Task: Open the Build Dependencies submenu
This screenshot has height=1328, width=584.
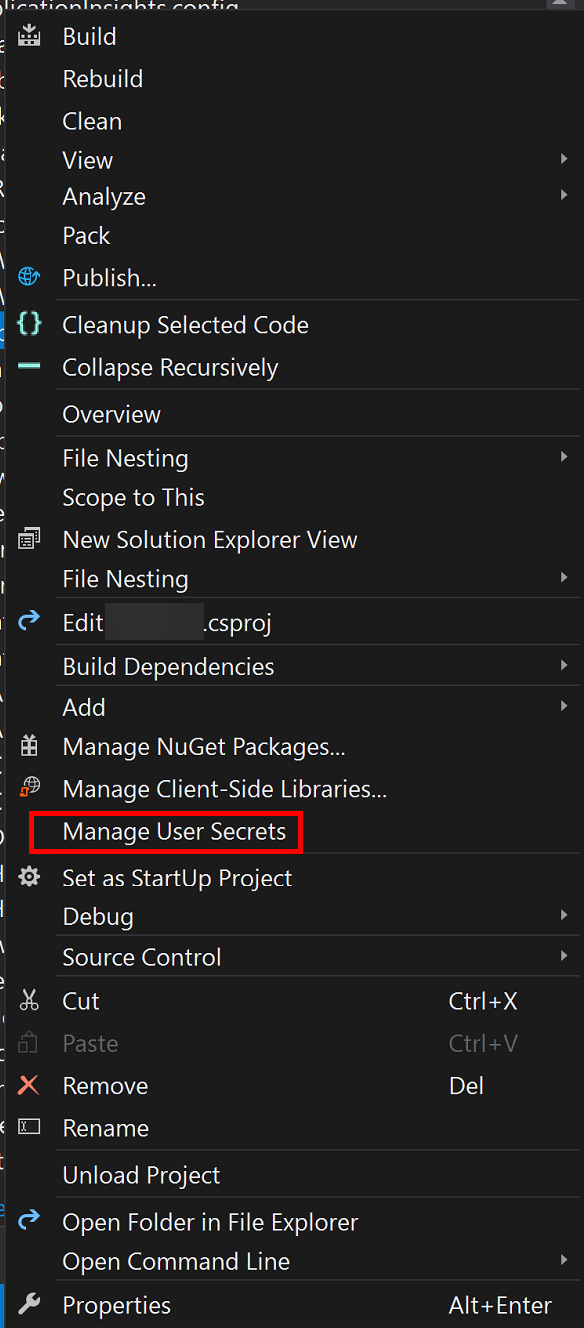Action: pyautogui.click(x=565, y=665)
